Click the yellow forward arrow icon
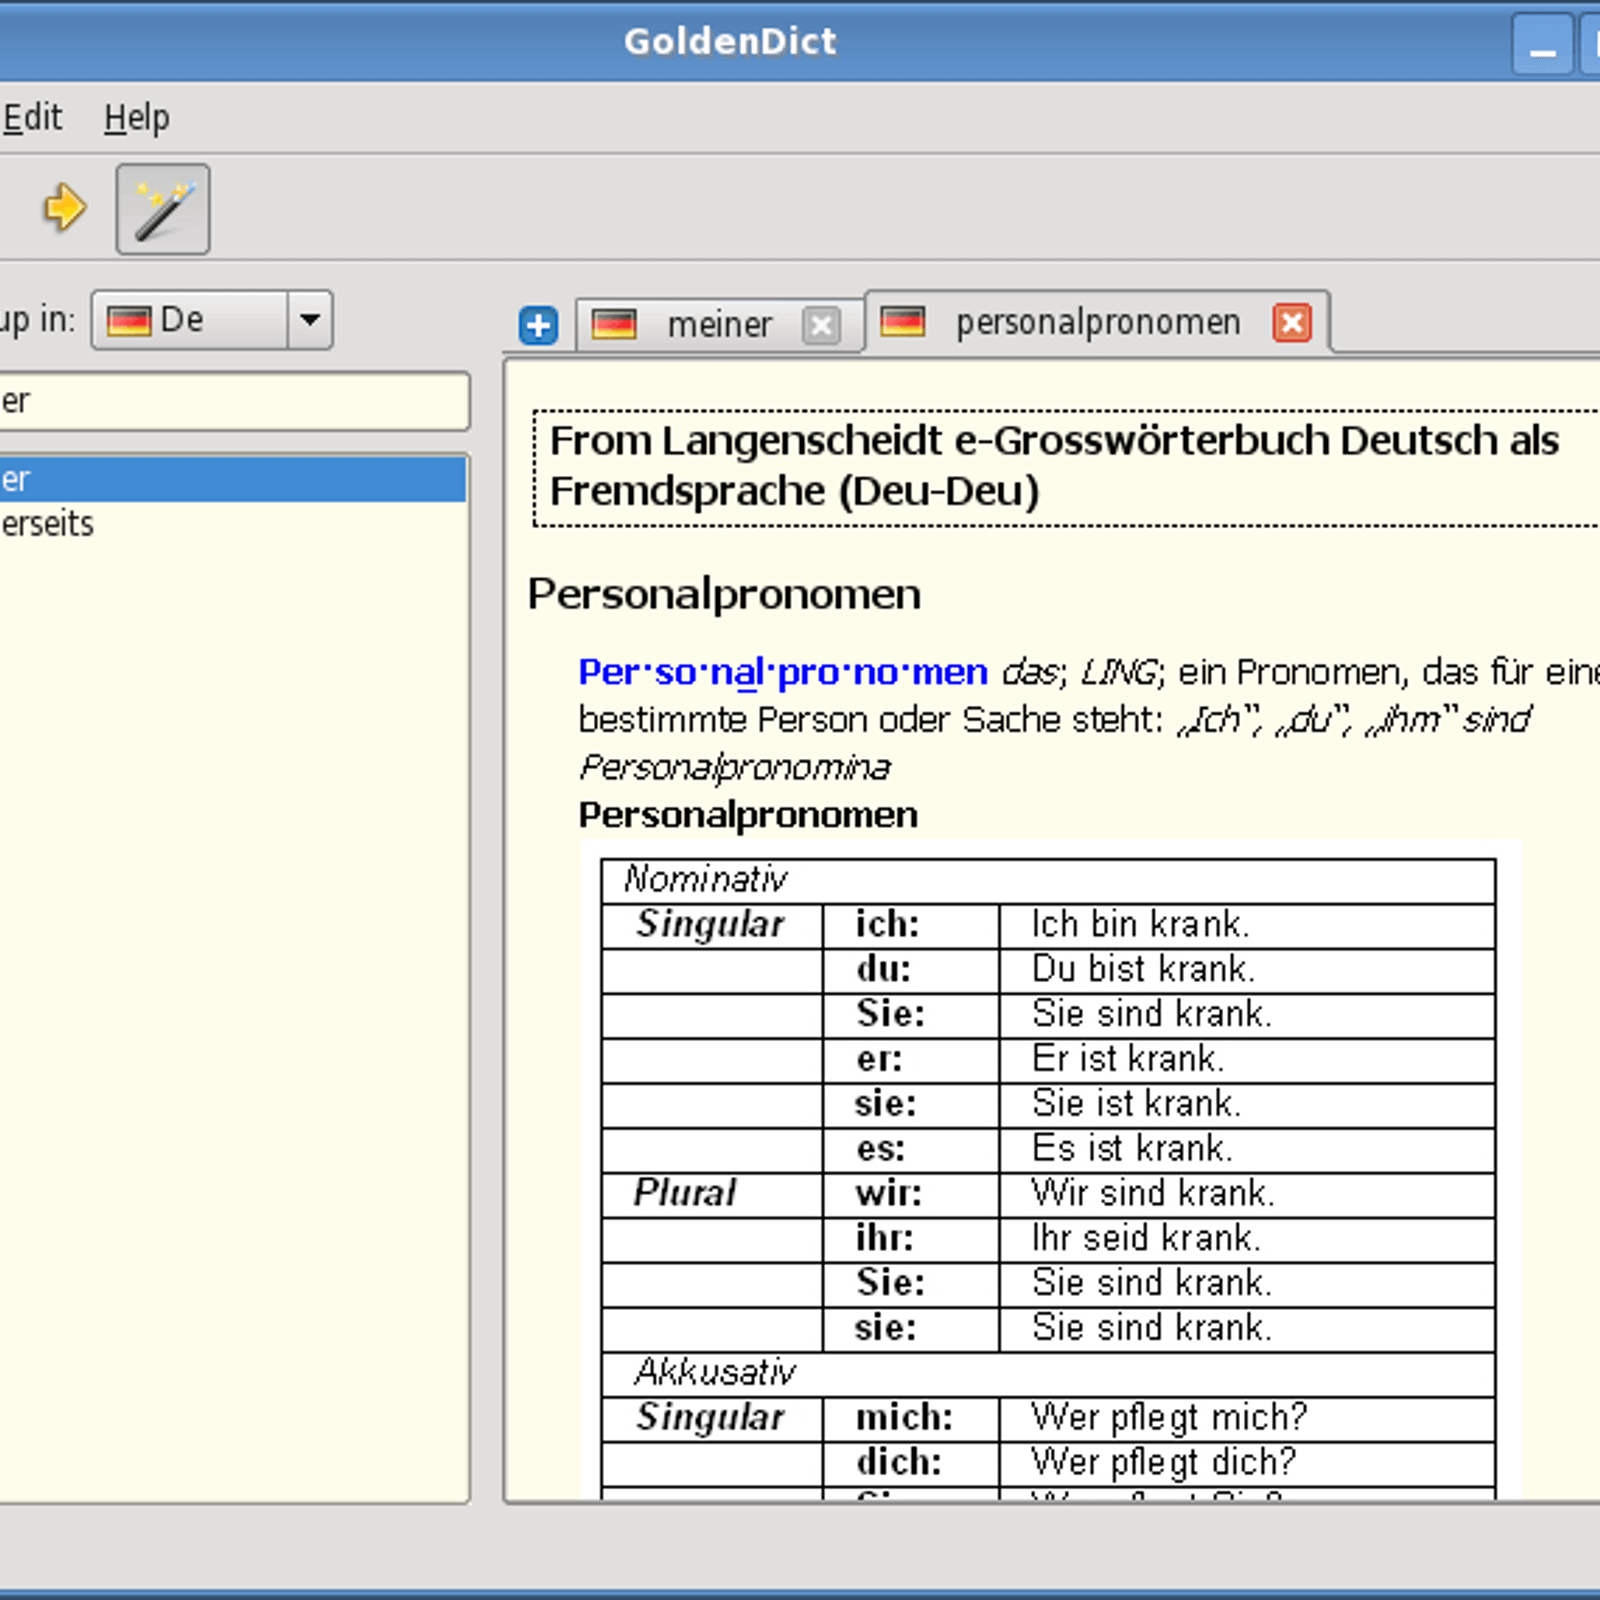 pos(65,208)
